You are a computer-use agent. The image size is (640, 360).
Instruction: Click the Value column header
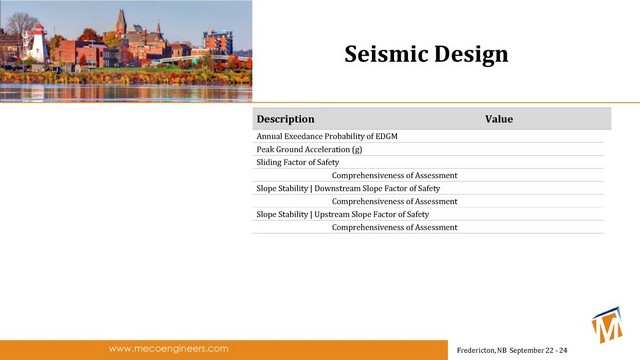[x=499, y=119]
